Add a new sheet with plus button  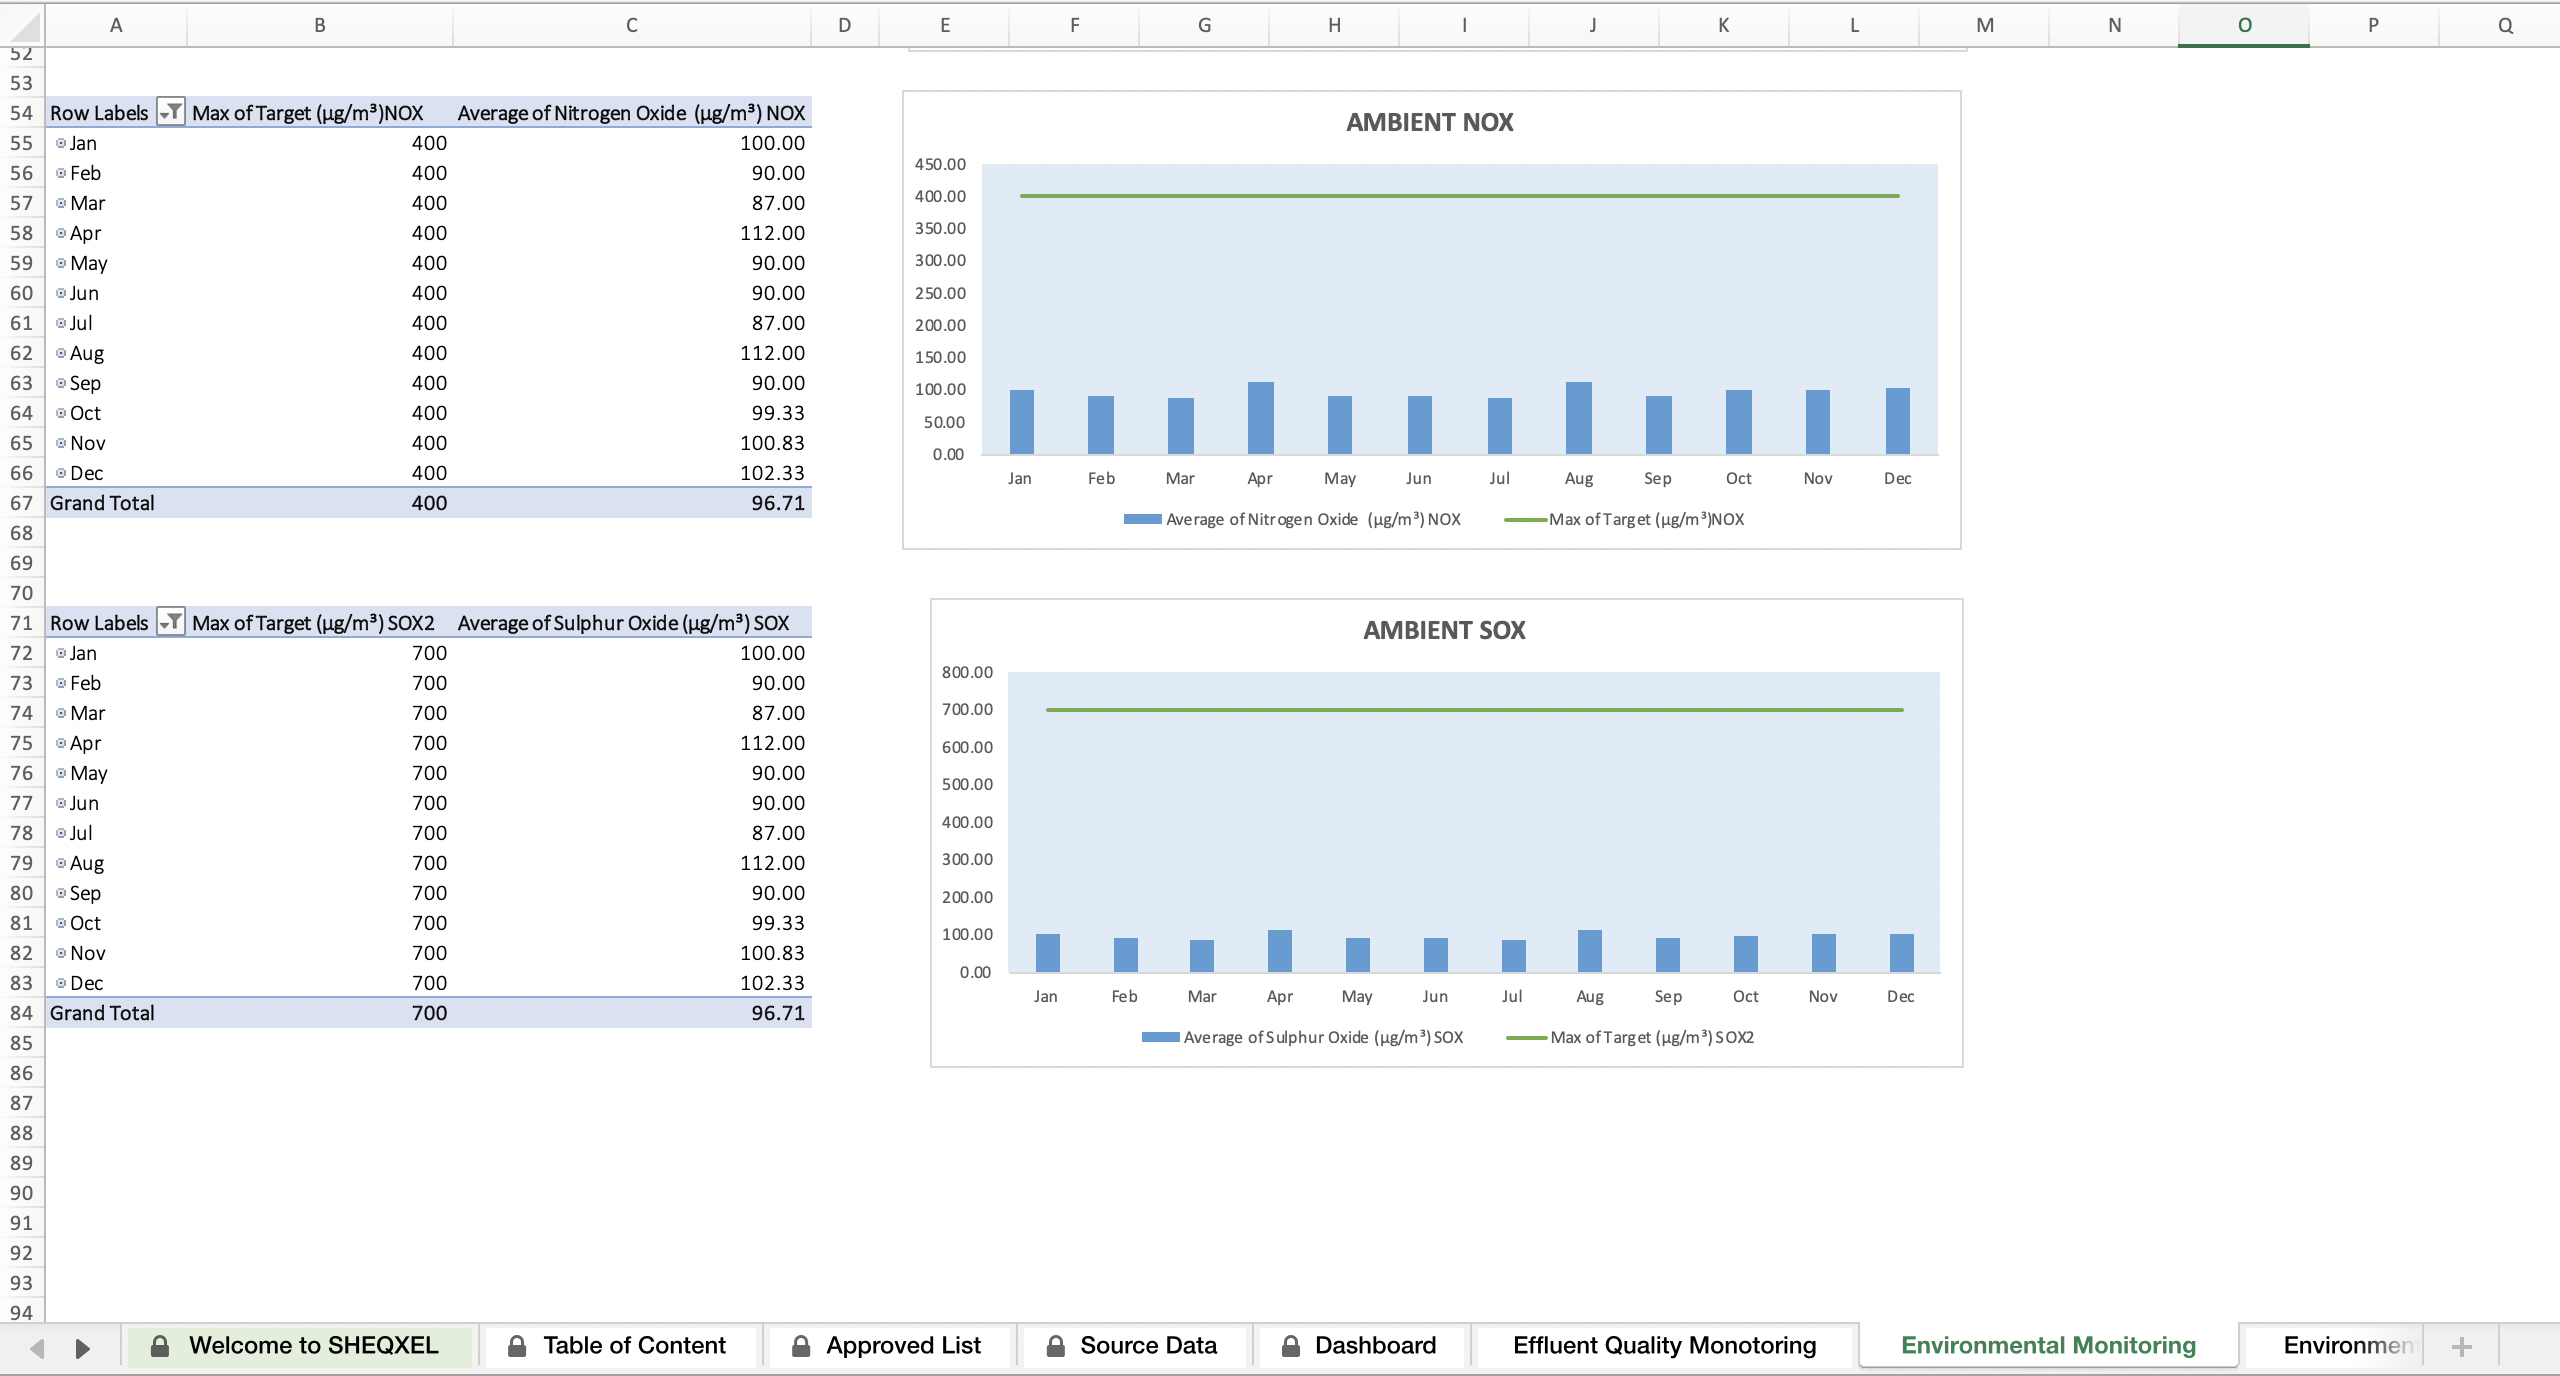click(2462, 1347)
